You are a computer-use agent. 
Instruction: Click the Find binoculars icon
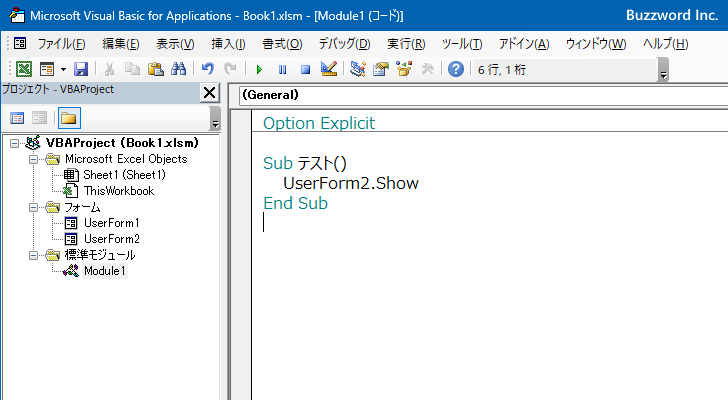tap(178, 69)
